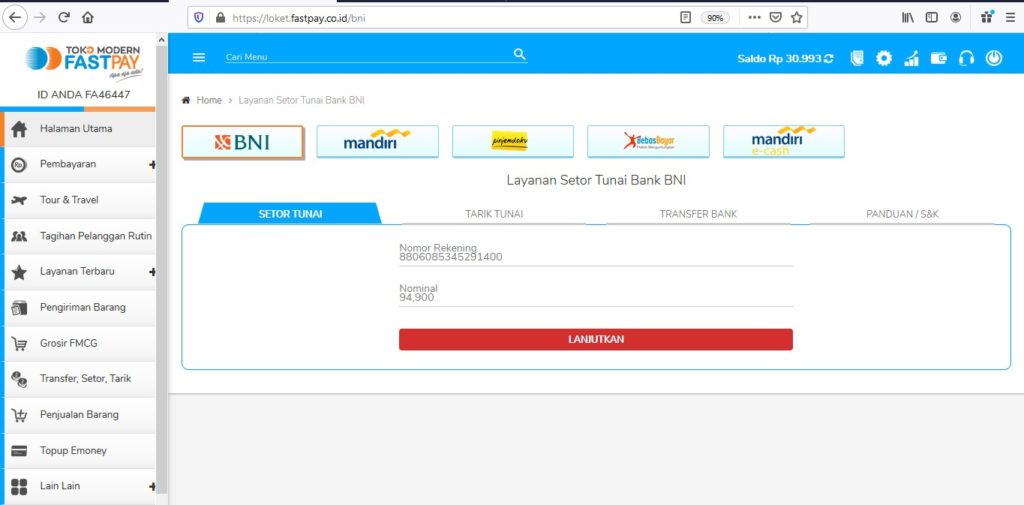Click the ID ANDA FA46447 text
Image resolution: width=1024 pixels, height=505 pixels.
pos(84,95)
